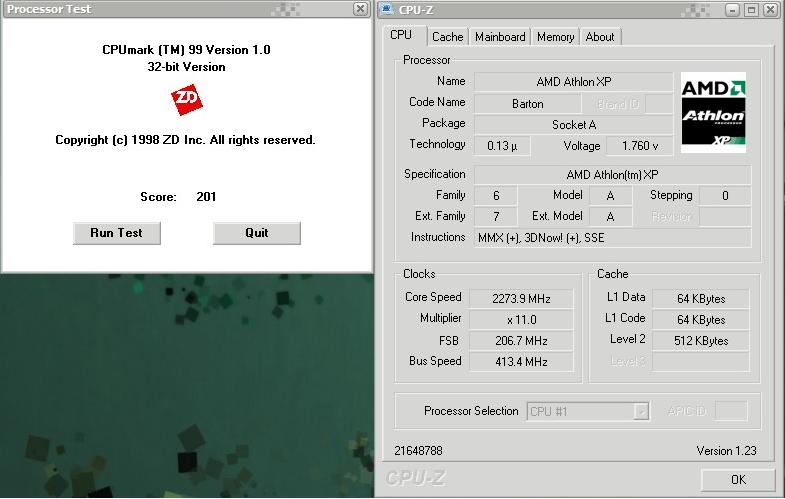
Task: Select the CPU tab
Action: point(401,35)
